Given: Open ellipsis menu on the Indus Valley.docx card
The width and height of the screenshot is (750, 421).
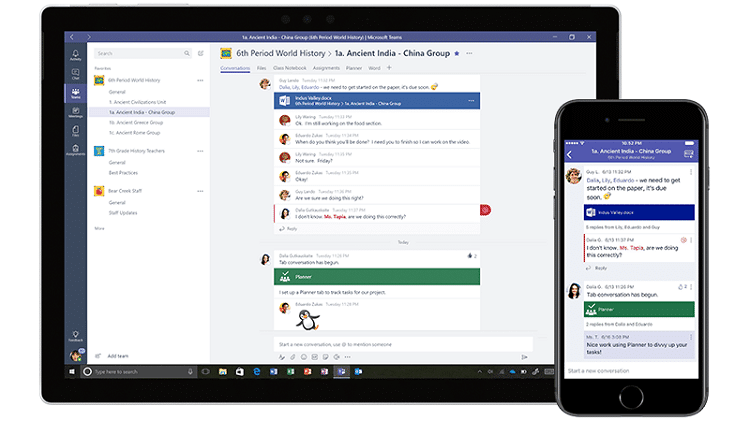Looking at the screenshot, I should [471, 100].
